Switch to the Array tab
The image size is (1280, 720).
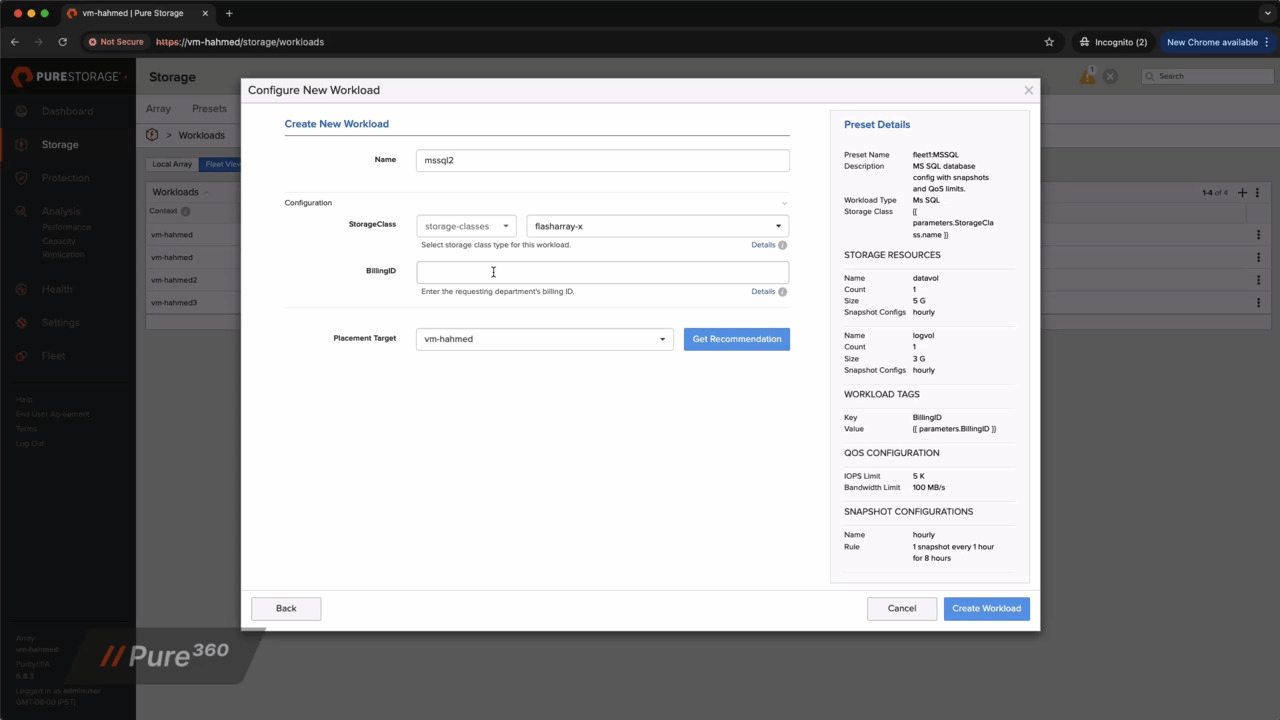[x=158, y=108]
